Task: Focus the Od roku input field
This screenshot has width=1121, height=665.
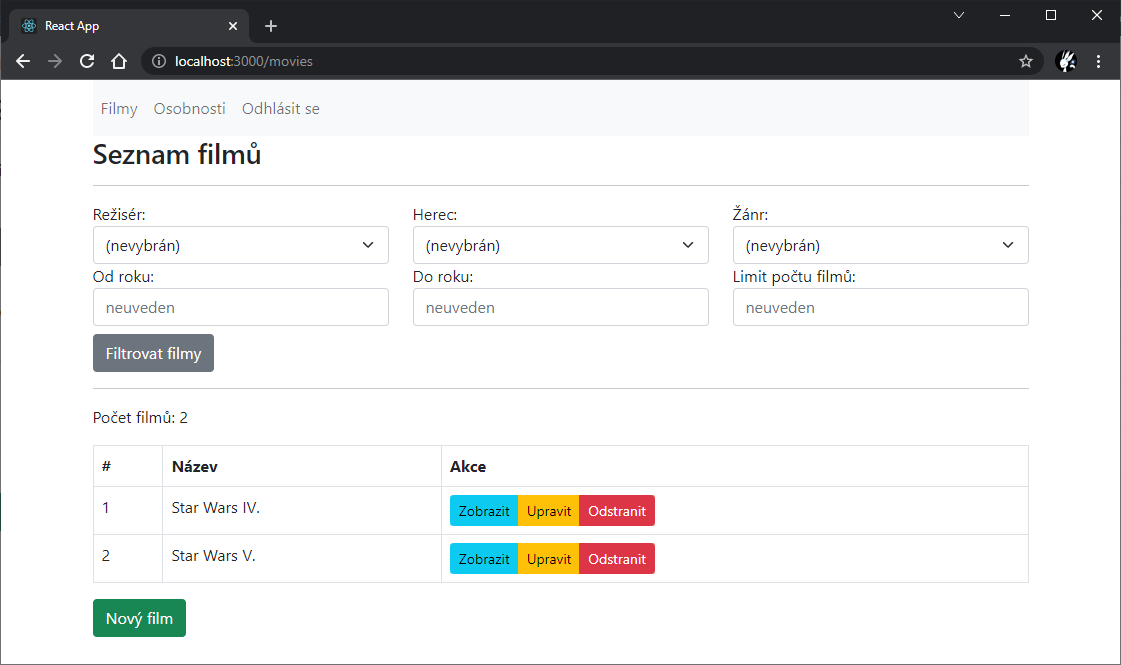Action: click(x=240, y=307)
